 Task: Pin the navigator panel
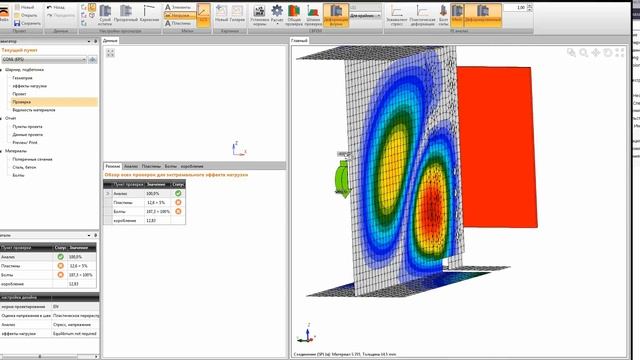(96, 41)
